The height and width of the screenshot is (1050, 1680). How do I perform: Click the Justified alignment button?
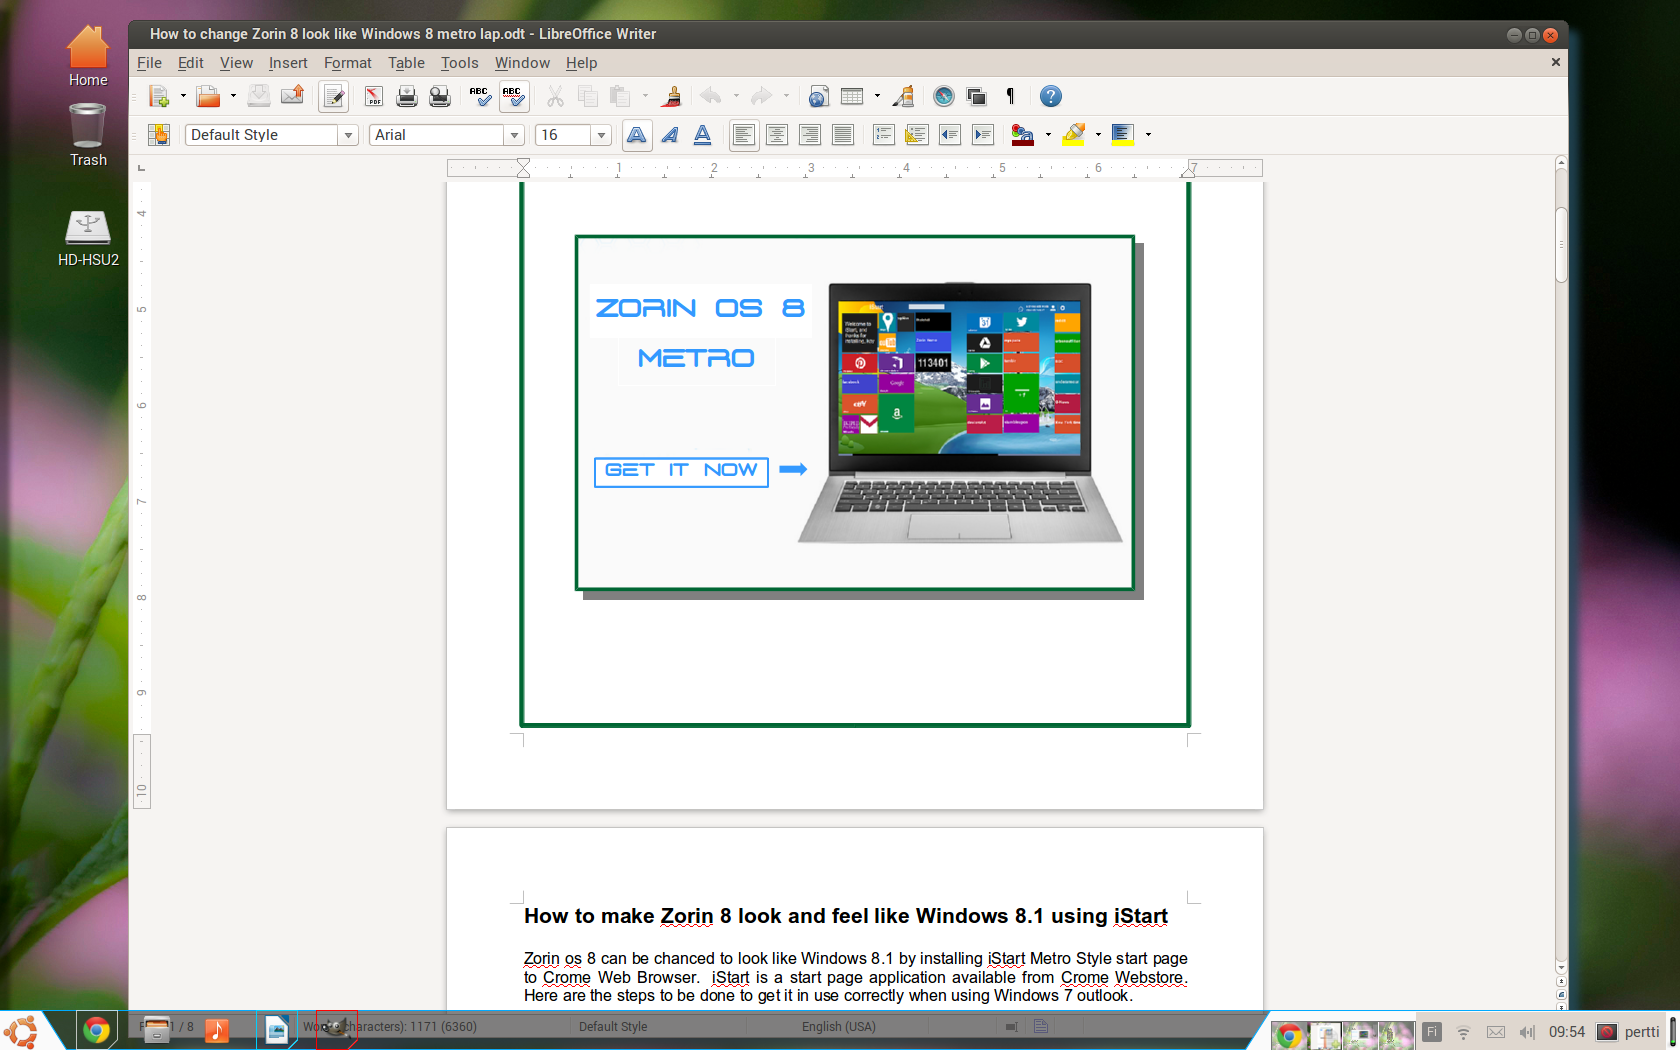843,135
